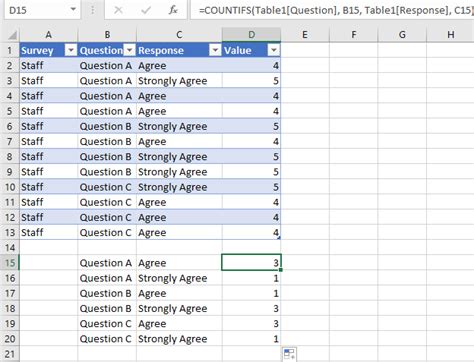Click inside the COUNTIFS formula bar
The image size is (474, 362).
pyautogui.click(x=333, y=10)
